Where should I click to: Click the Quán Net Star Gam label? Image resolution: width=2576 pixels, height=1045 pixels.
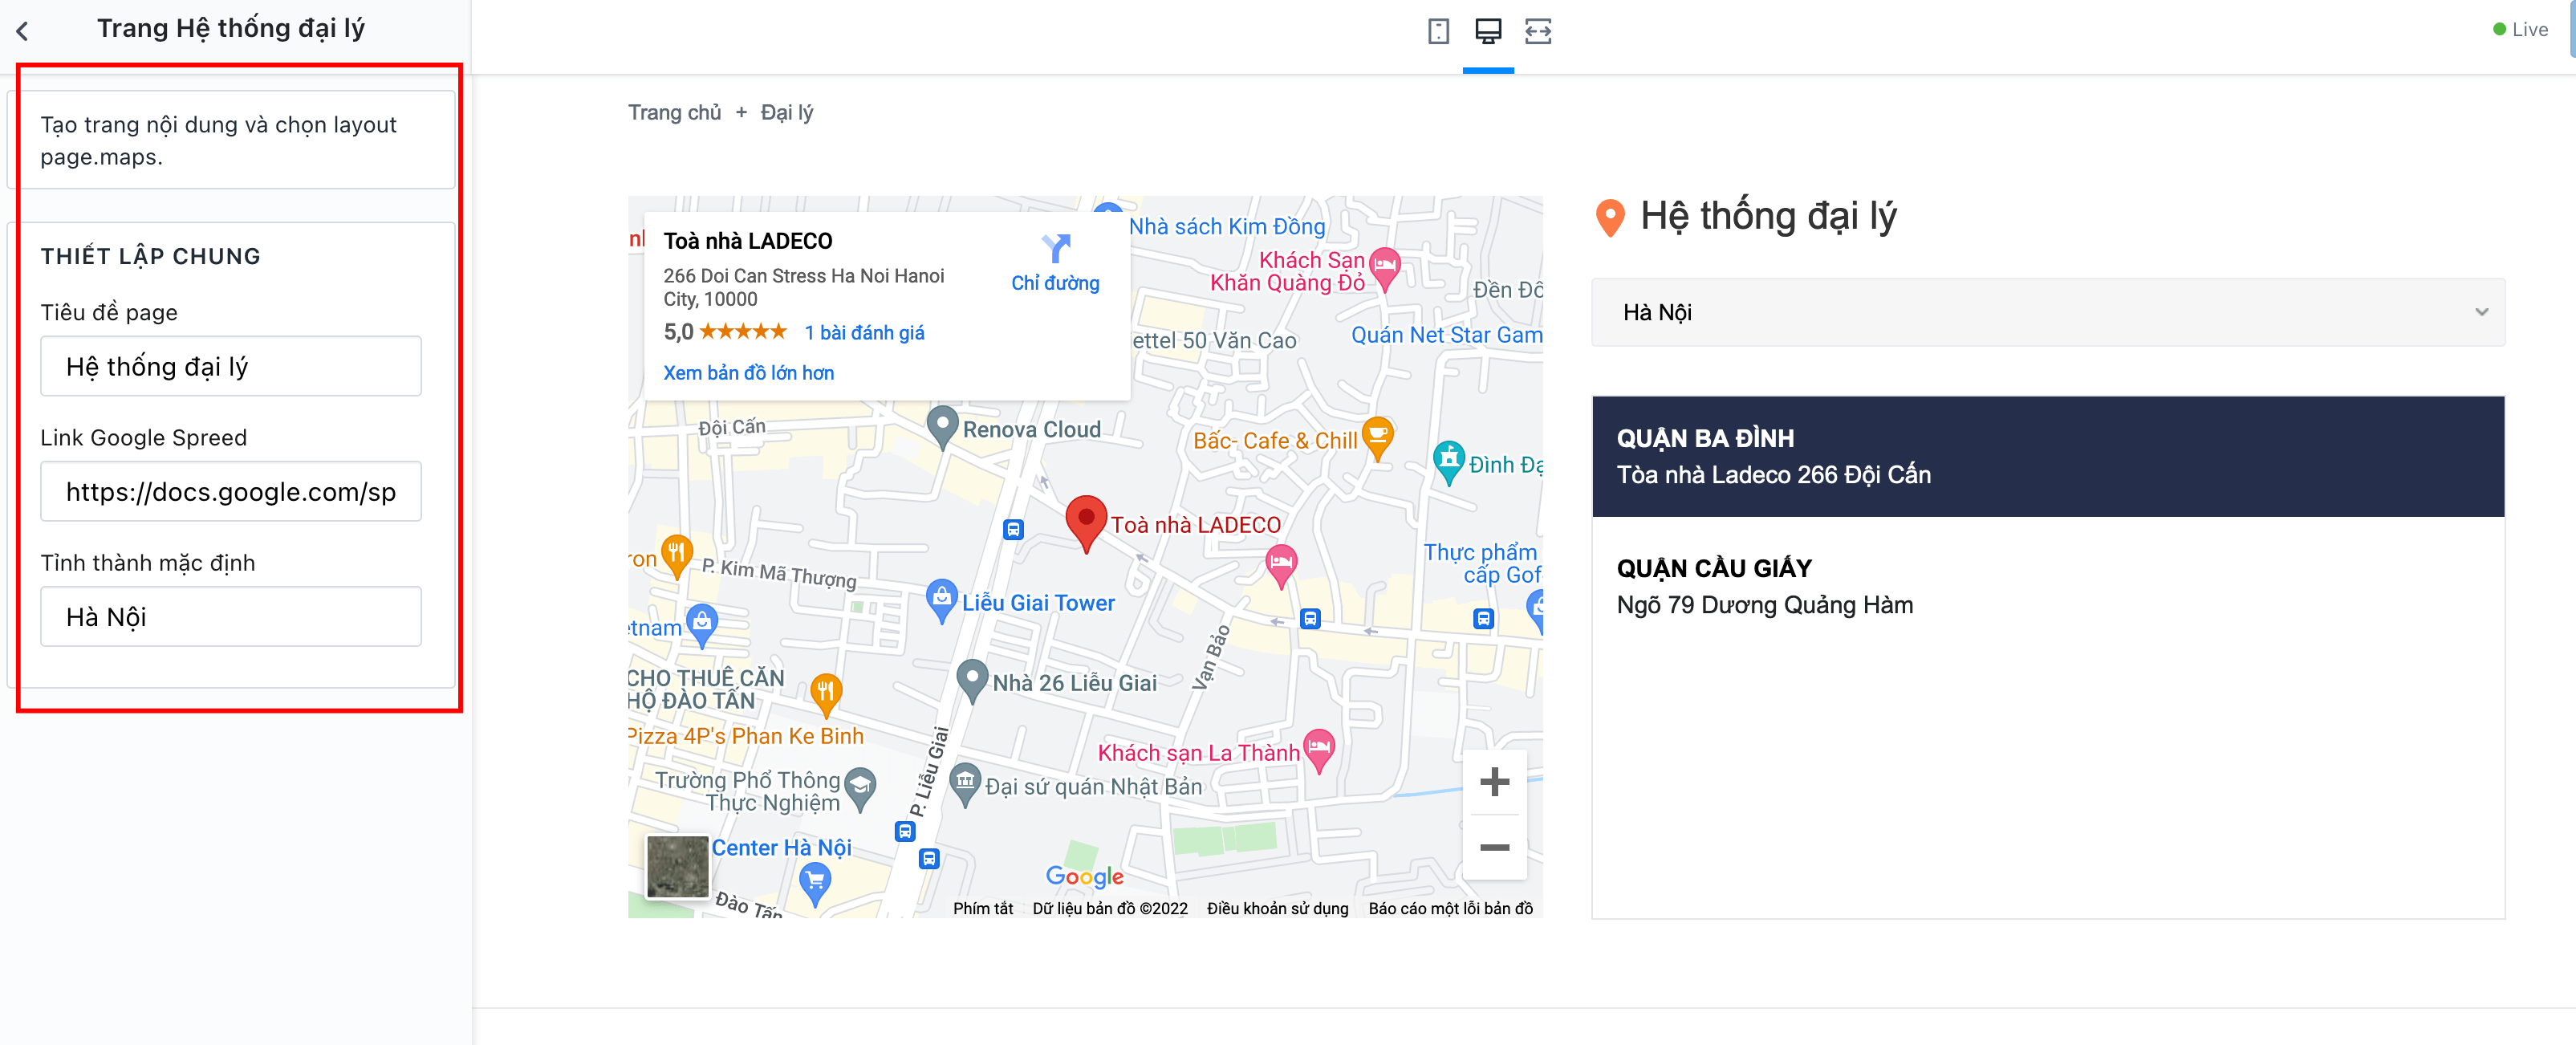point(1446,335)
